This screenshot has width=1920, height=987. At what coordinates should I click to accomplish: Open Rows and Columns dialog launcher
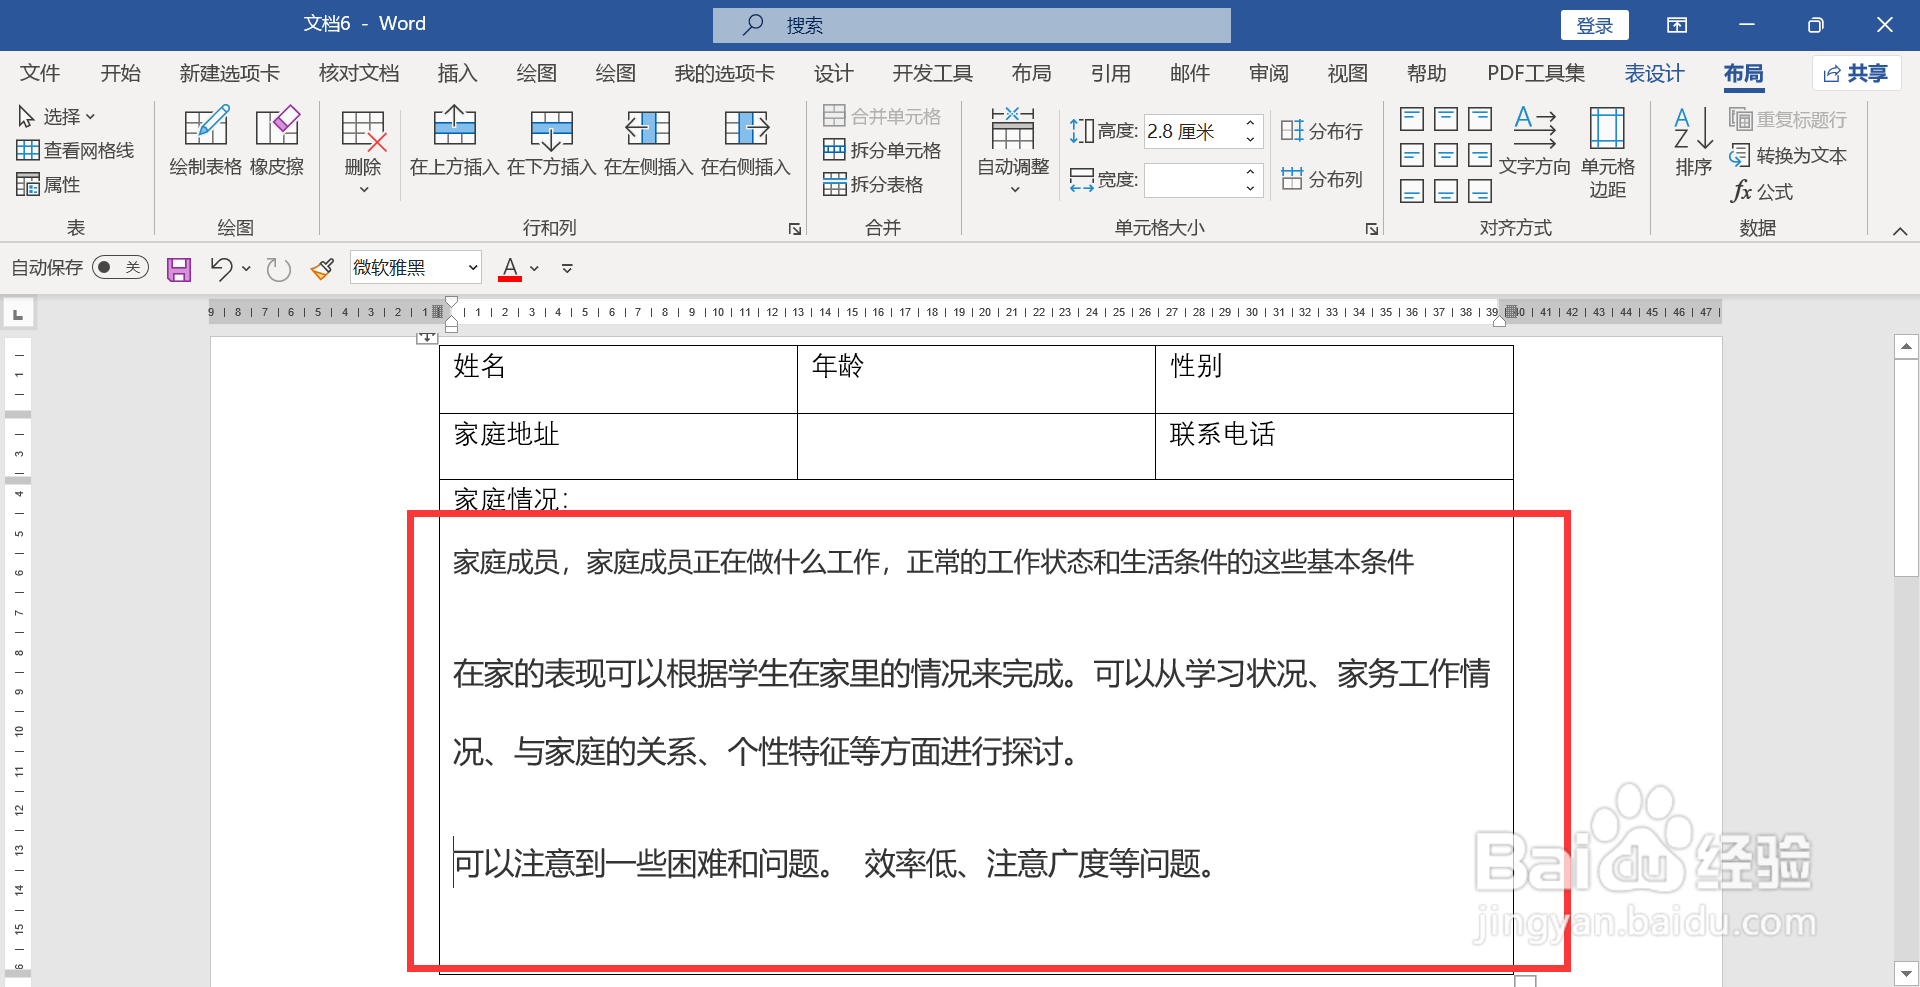[795, 229]
